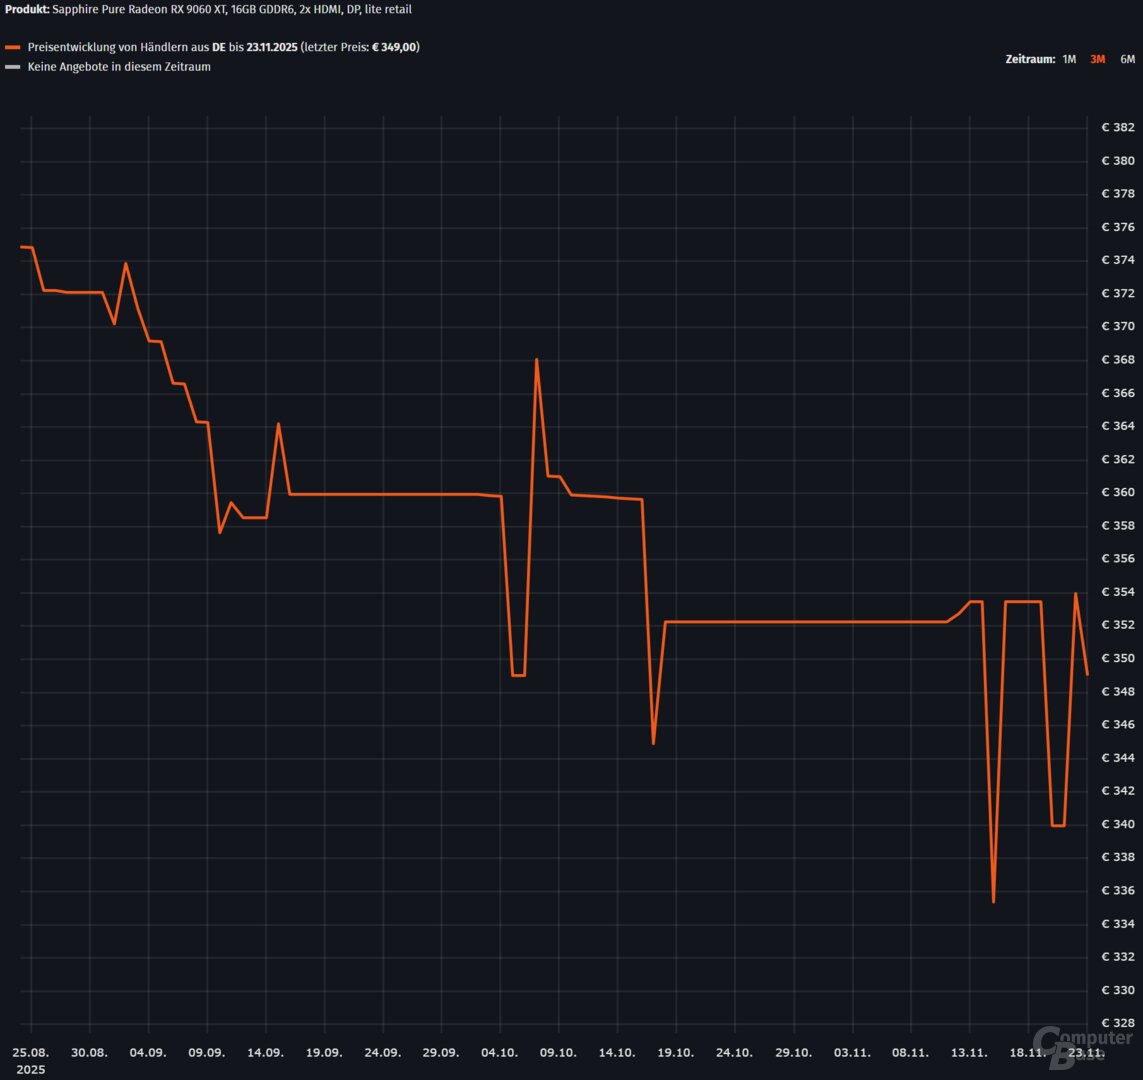Click the 'Keine Angebote in diesem Zeitraum' label
The height and width of the screenshot is (1080, 1143).
[119, 67]
